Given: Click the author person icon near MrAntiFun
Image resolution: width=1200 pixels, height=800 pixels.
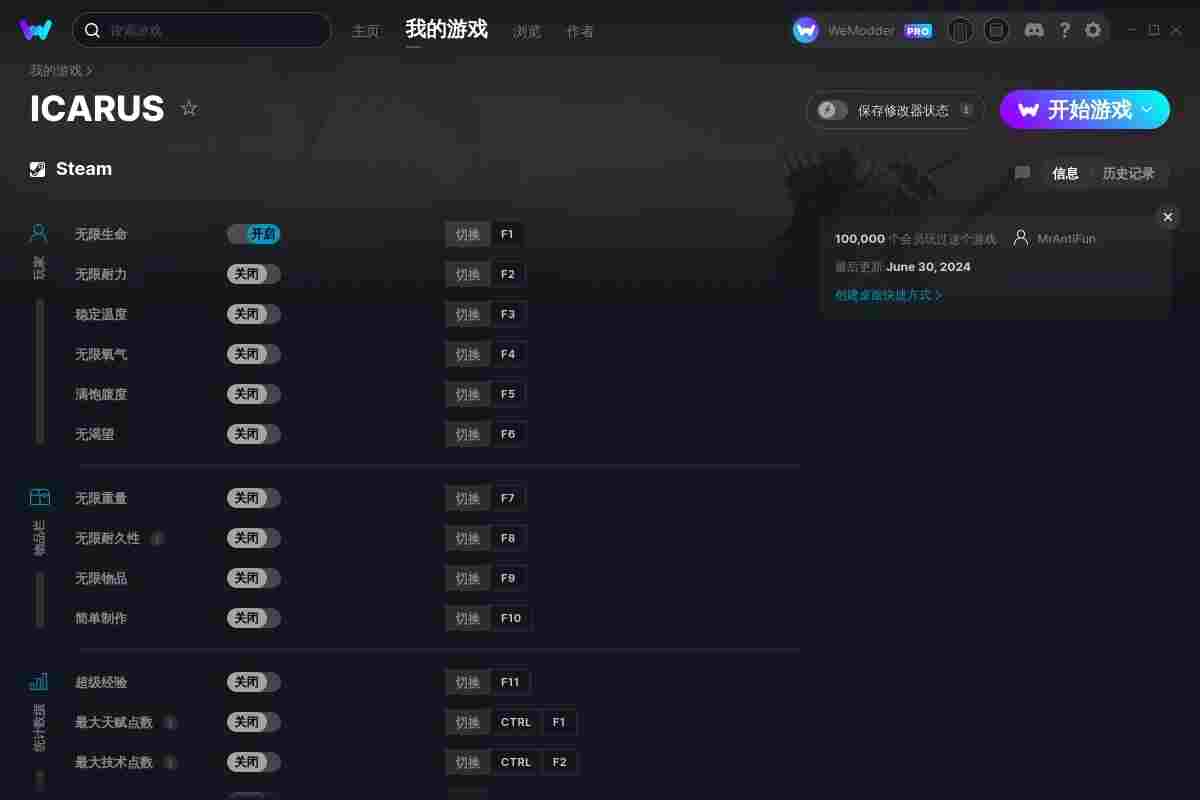Looking at the screenshot, I should [x=1021, y=238].
